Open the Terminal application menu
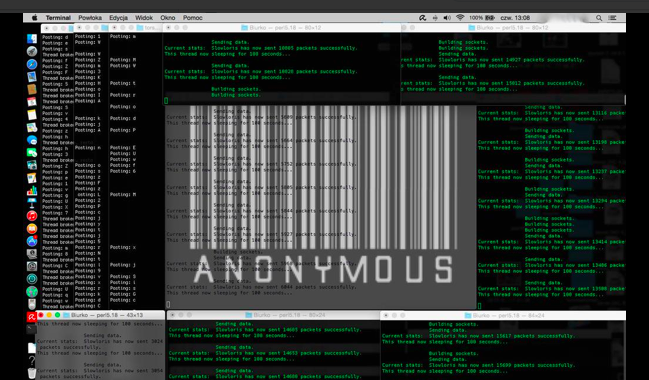The width and height of the screenshot is (649, 380). (58, 18)
